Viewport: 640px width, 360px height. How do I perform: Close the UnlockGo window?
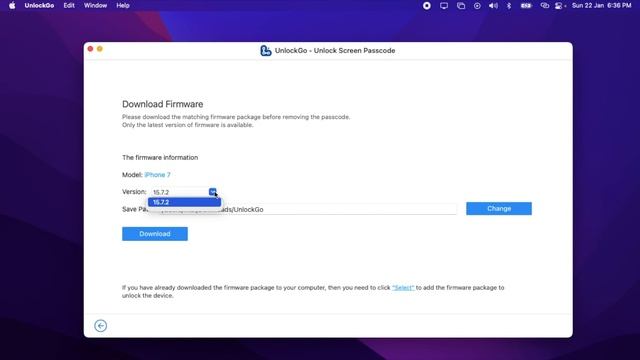pos(90,49)
